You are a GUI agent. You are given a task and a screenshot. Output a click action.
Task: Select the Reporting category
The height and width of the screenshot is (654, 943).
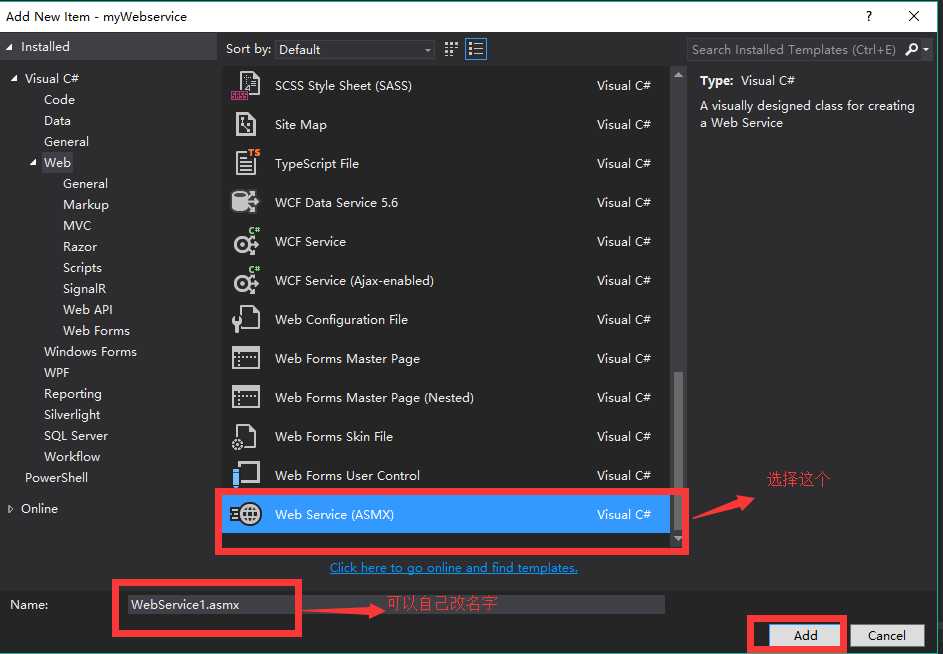[x=73, y=394]
